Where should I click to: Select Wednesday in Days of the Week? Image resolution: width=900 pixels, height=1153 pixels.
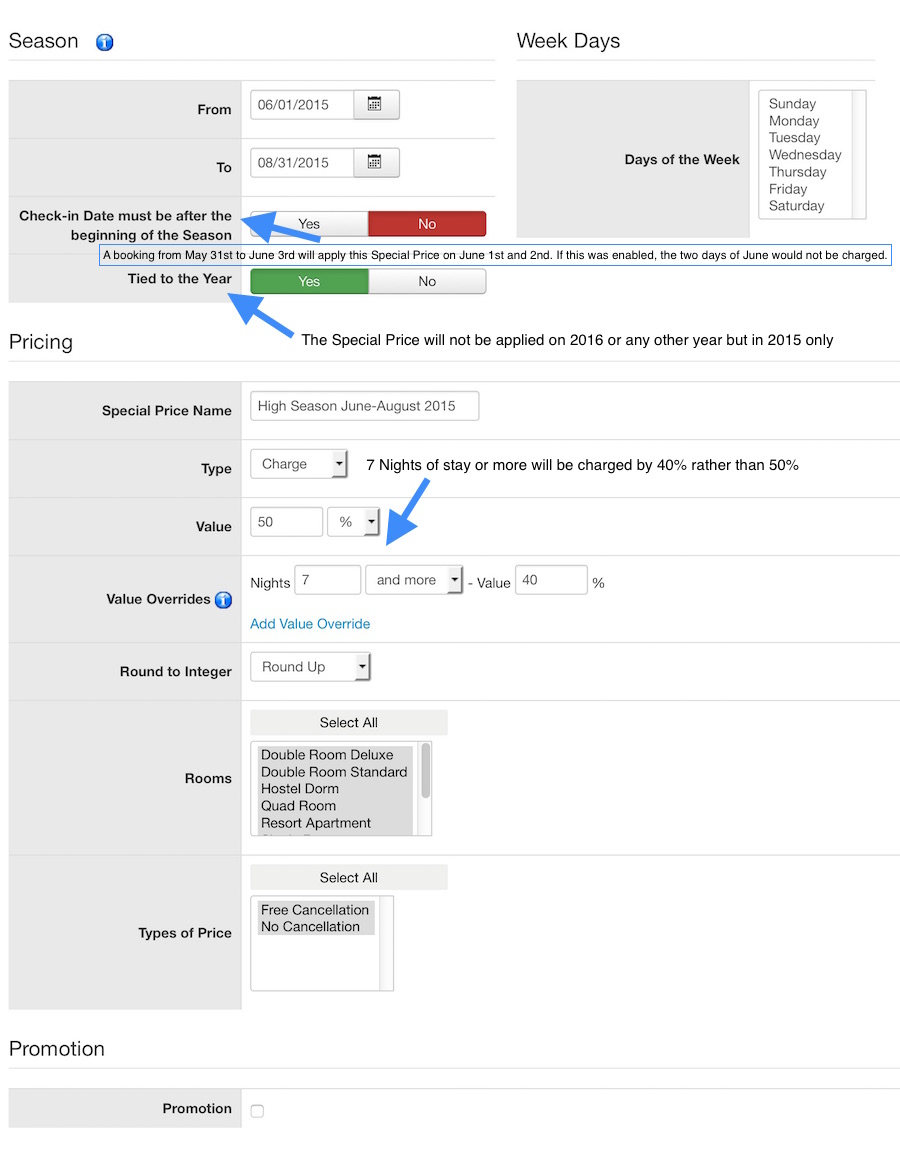pyautogui.click(x=804, y=155)
